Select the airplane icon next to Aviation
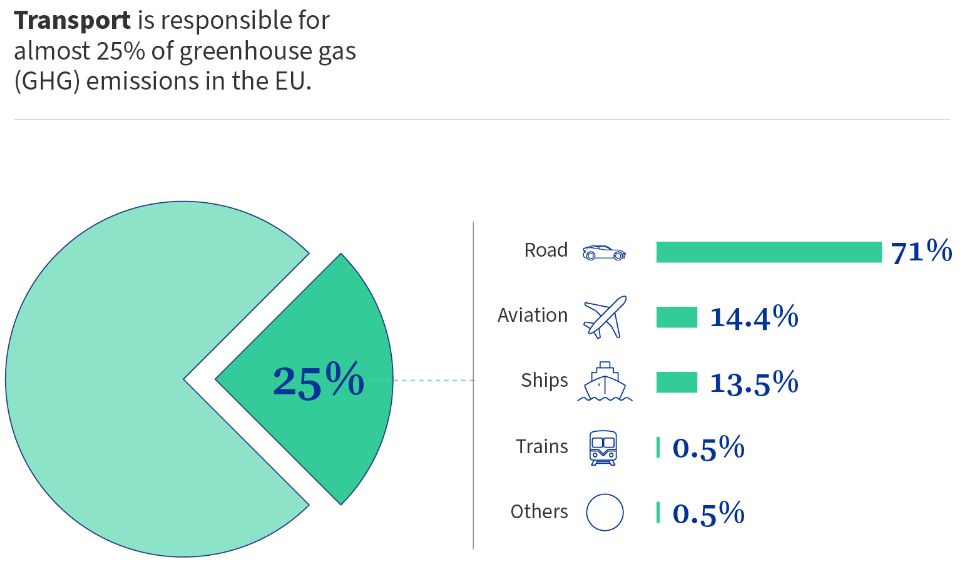965x565 pixels. [x=605, y=317]
